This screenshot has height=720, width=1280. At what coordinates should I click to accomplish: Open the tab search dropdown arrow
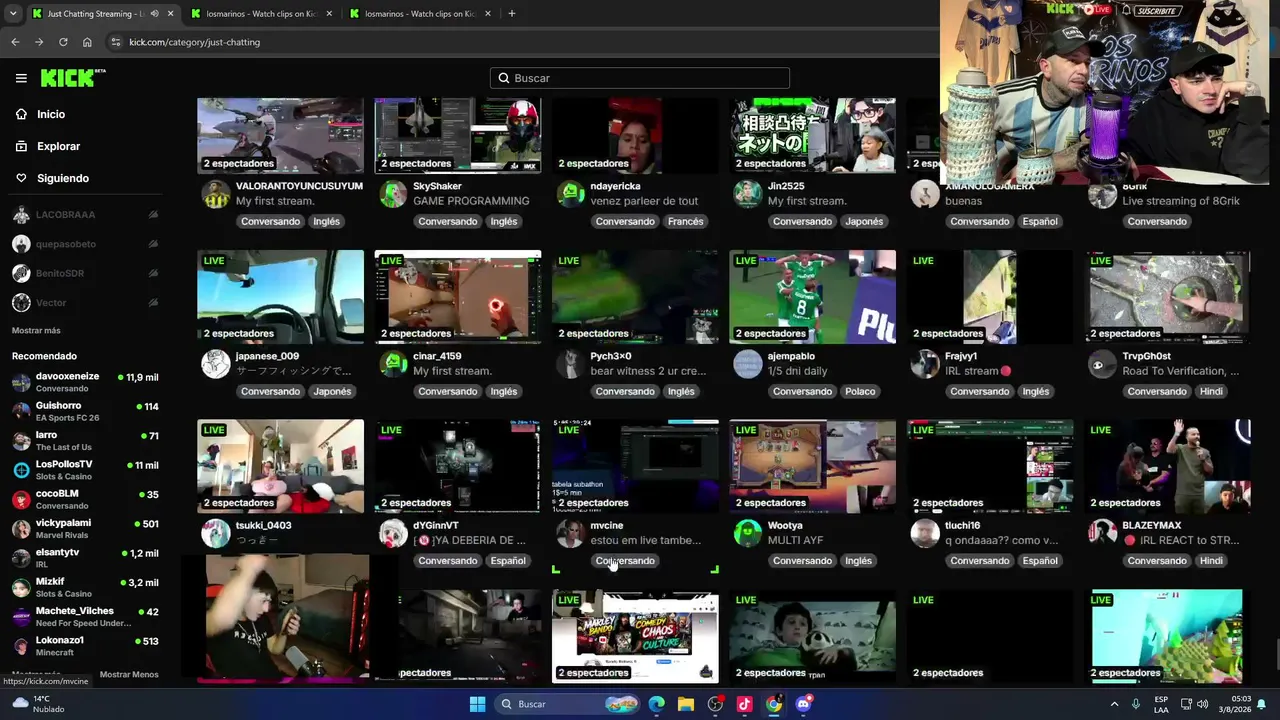coord(13,14)
